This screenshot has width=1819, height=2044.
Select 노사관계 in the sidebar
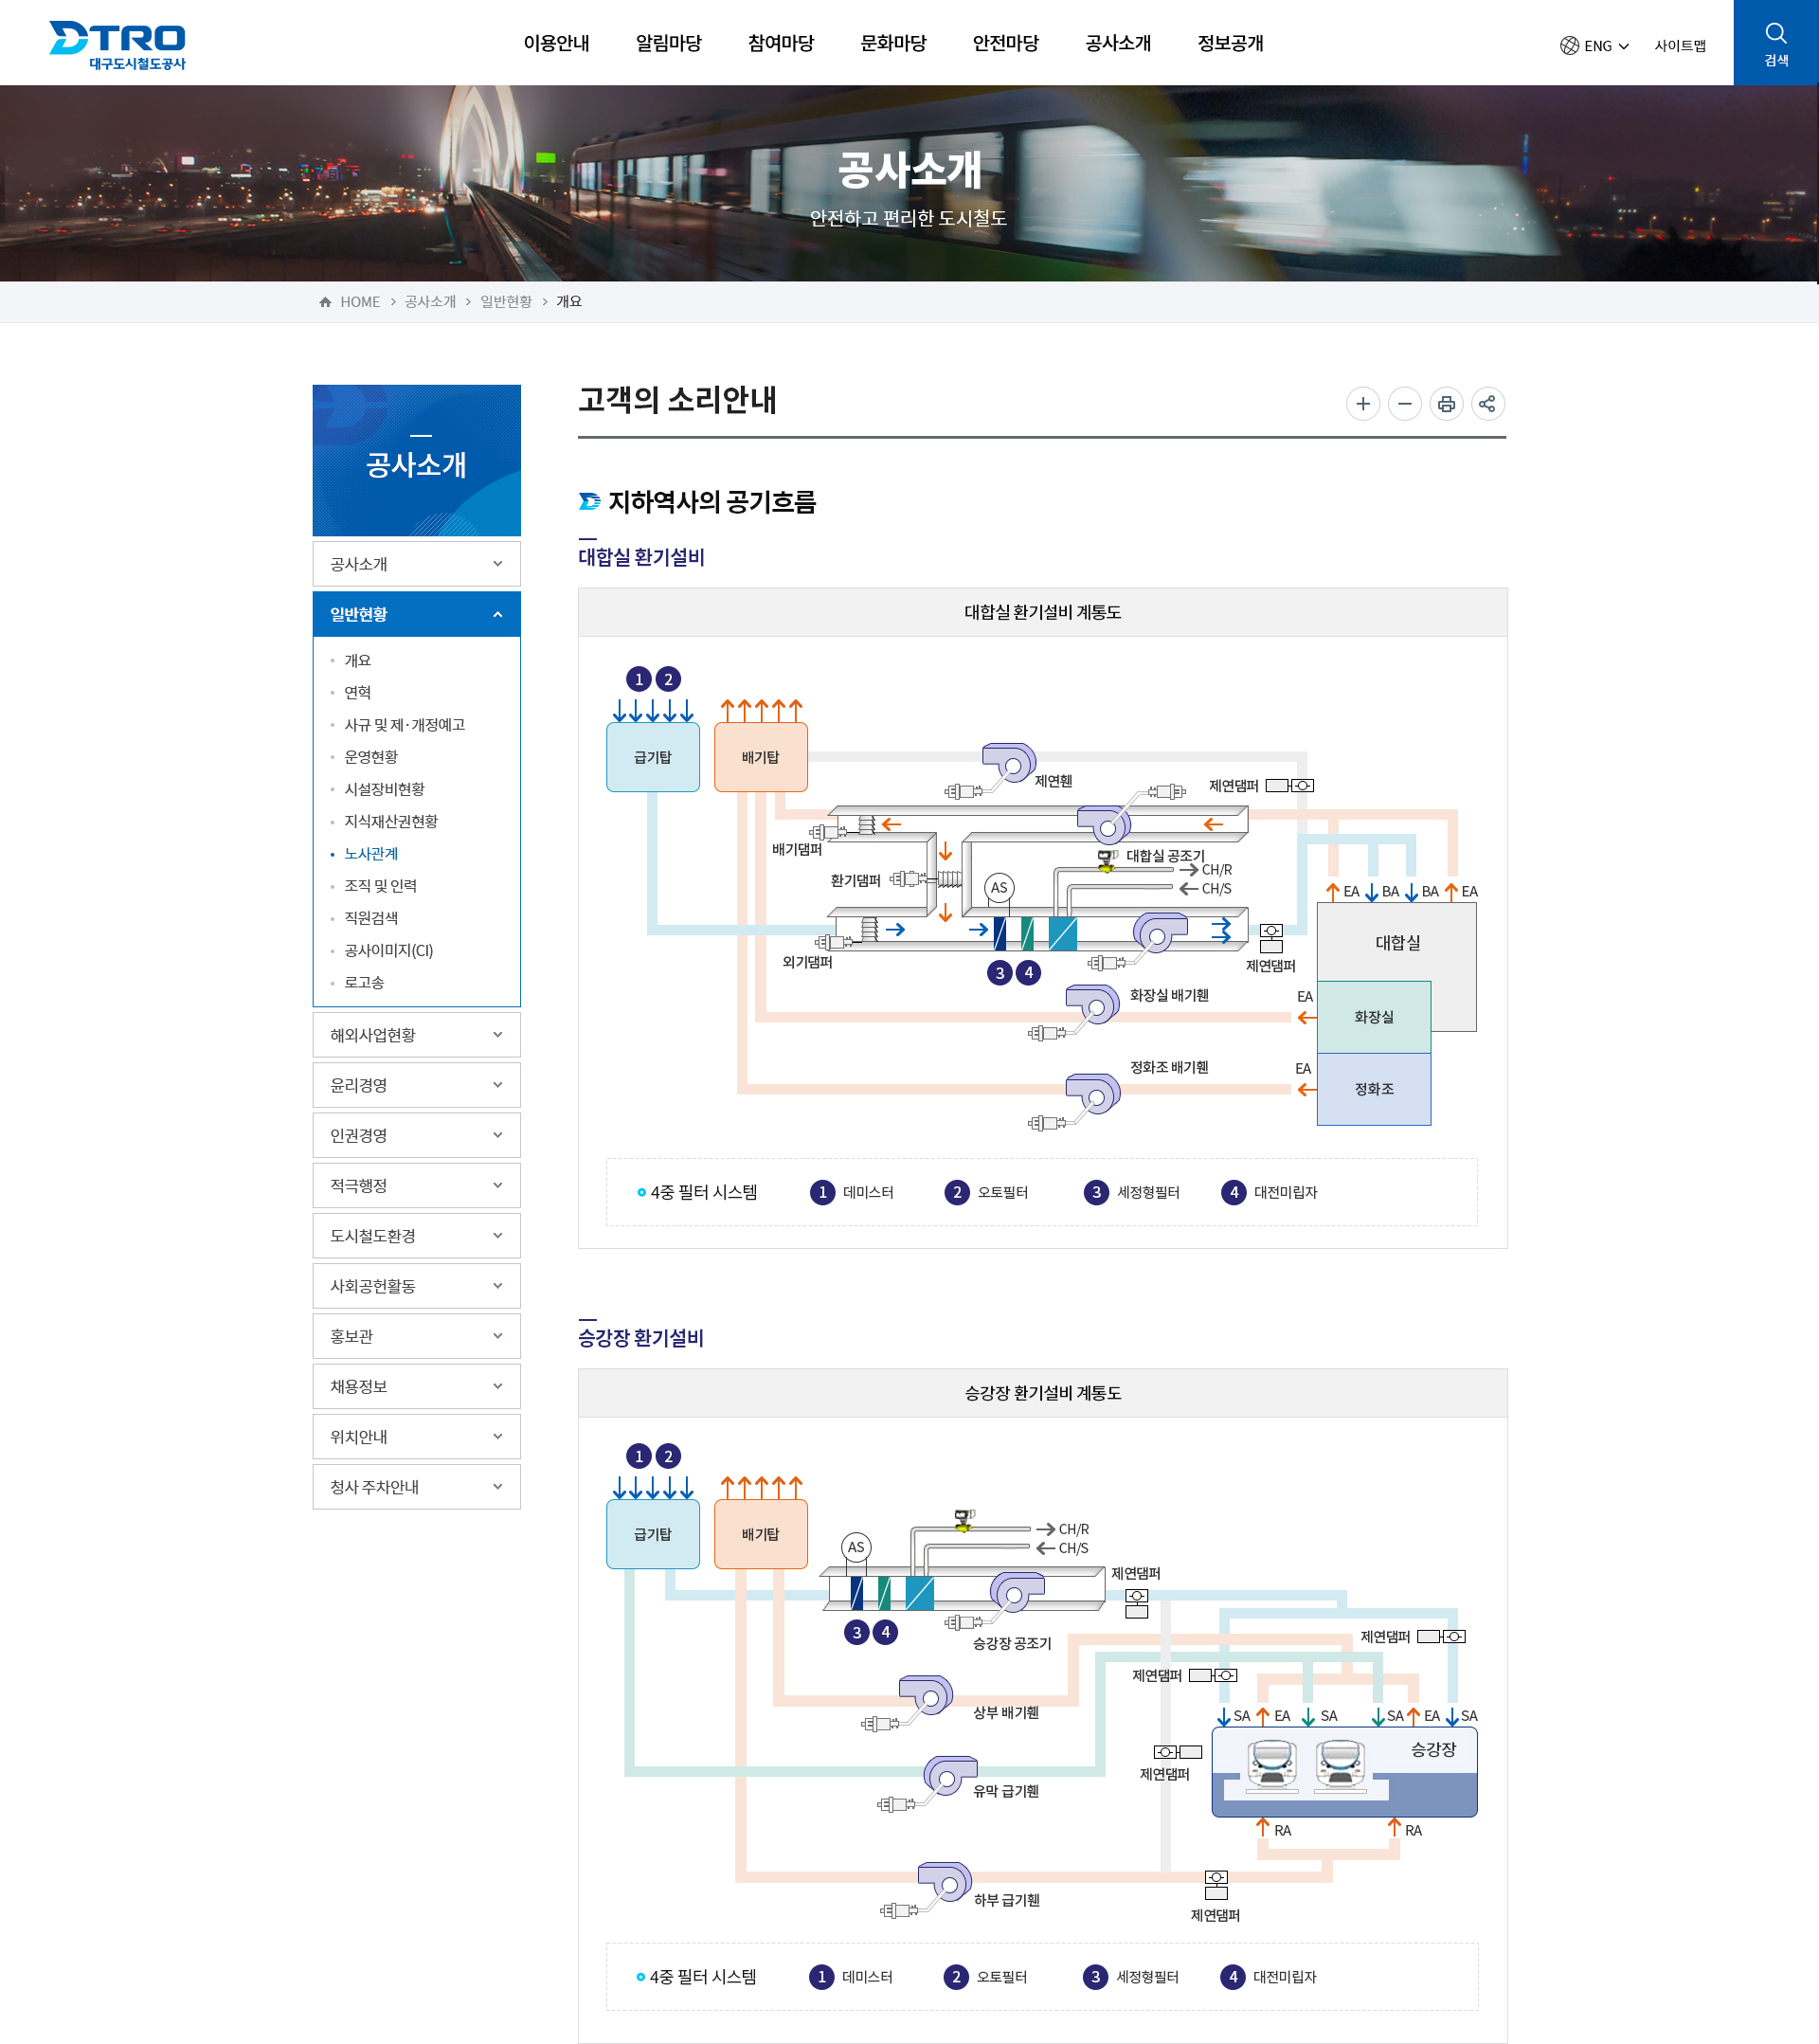pyautogui.click(x=371, y=853)
